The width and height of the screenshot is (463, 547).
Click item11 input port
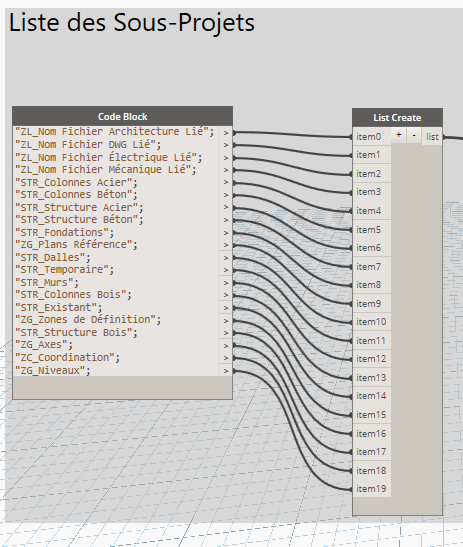372,340
